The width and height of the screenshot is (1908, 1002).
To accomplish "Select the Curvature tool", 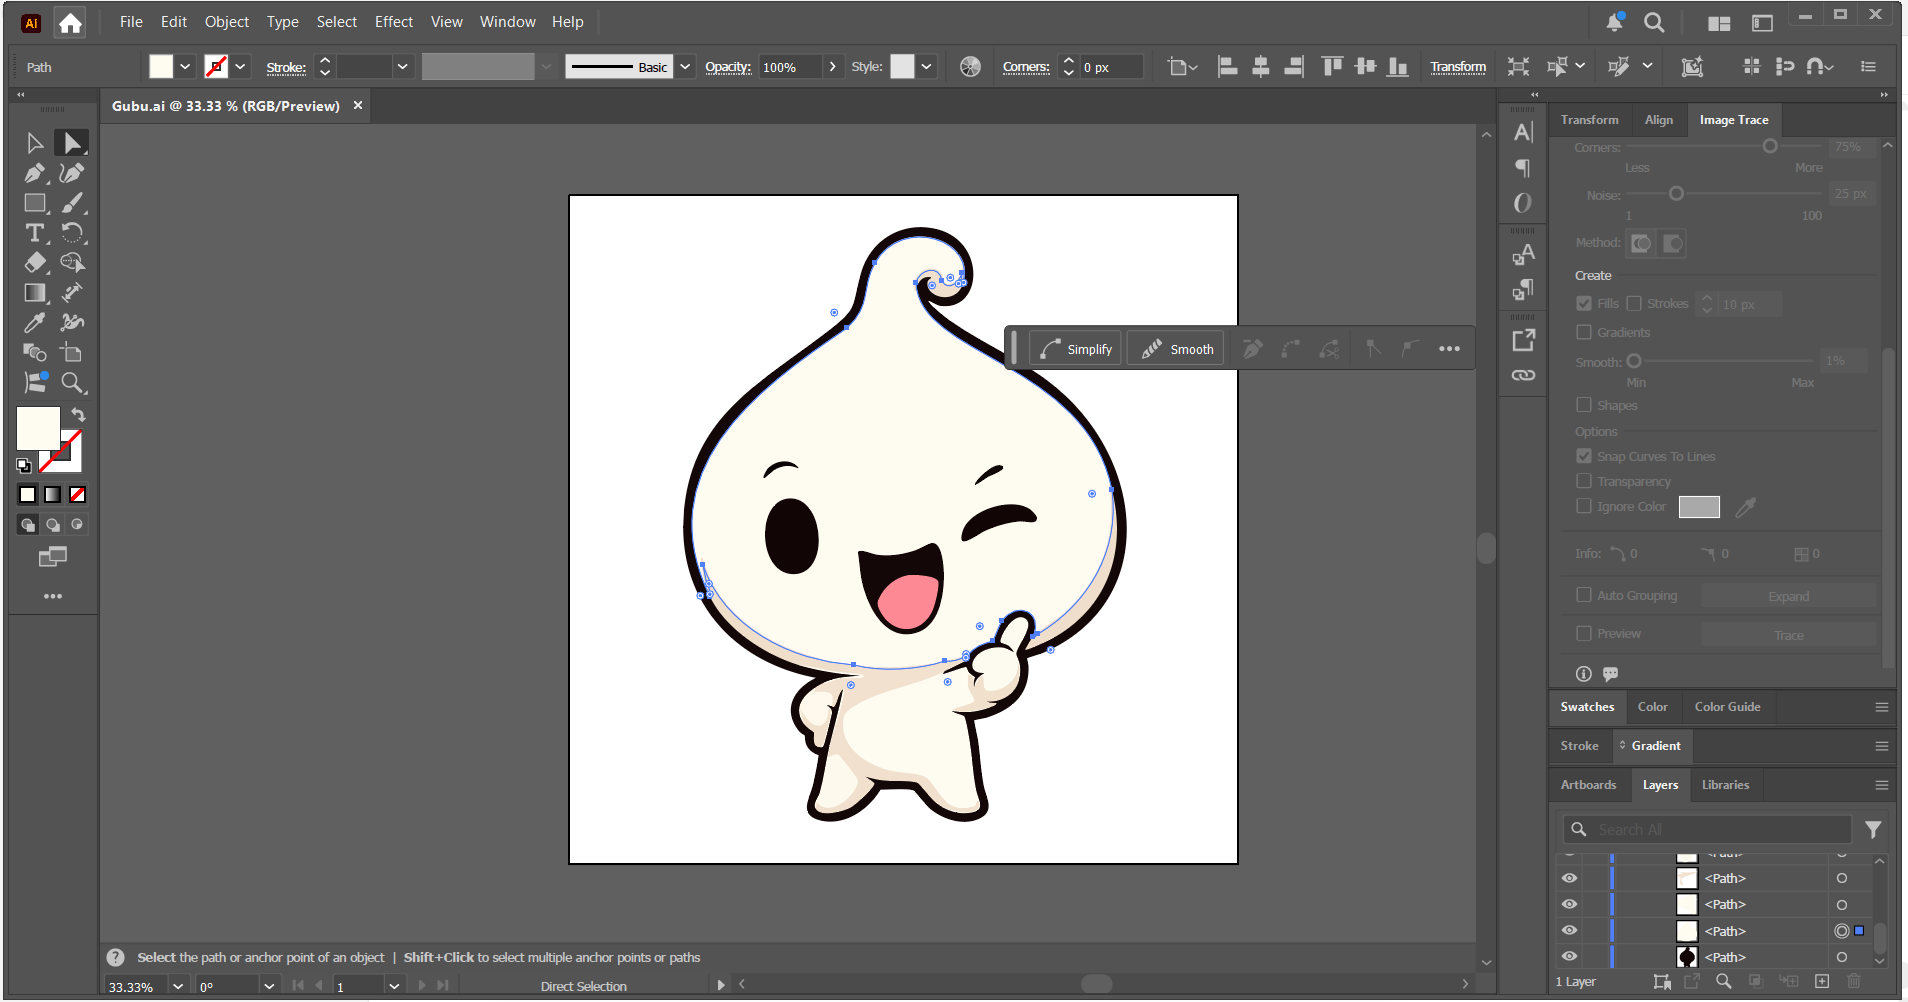I will [71, 173].
